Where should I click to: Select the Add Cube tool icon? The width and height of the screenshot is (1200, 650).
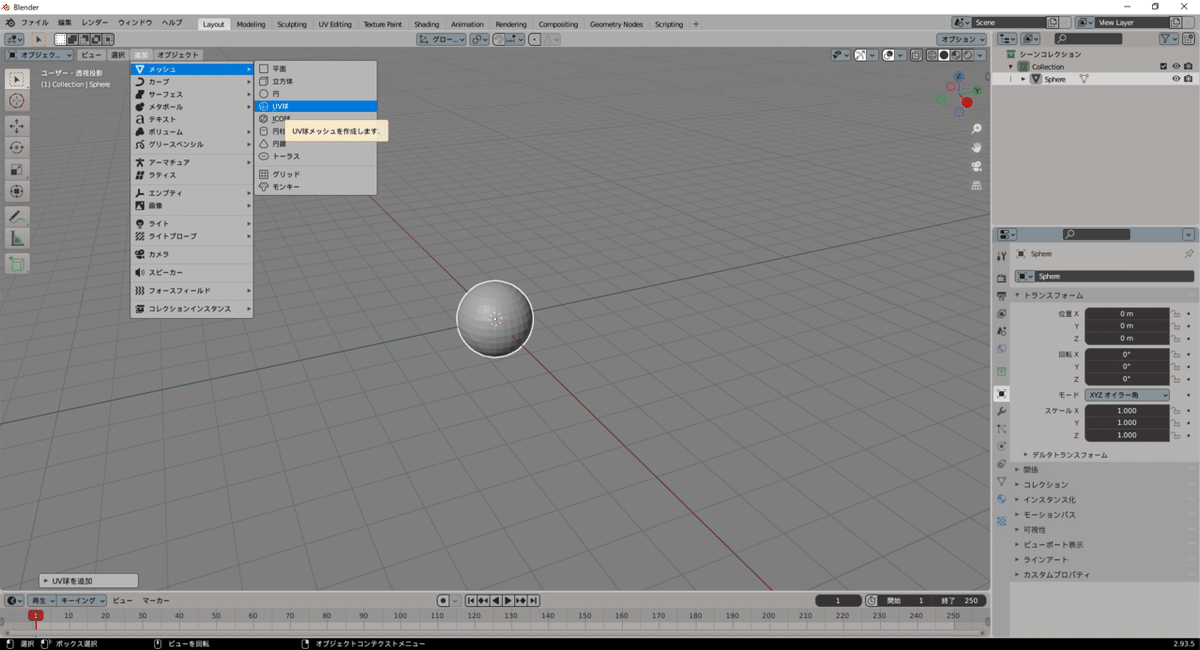click(x=17, y=263)
